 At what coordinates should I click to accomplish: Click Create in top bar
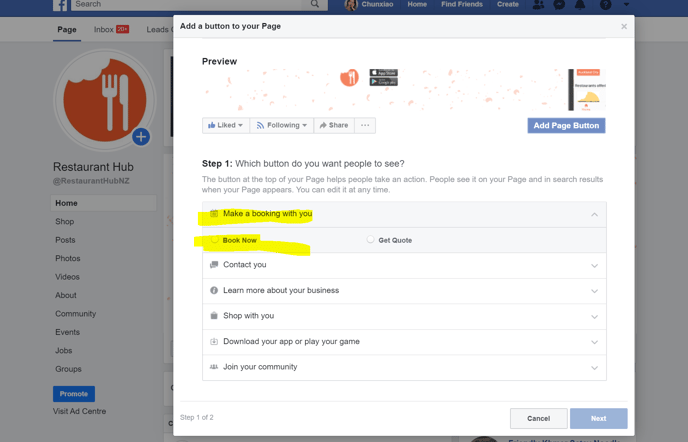[508, 4]
